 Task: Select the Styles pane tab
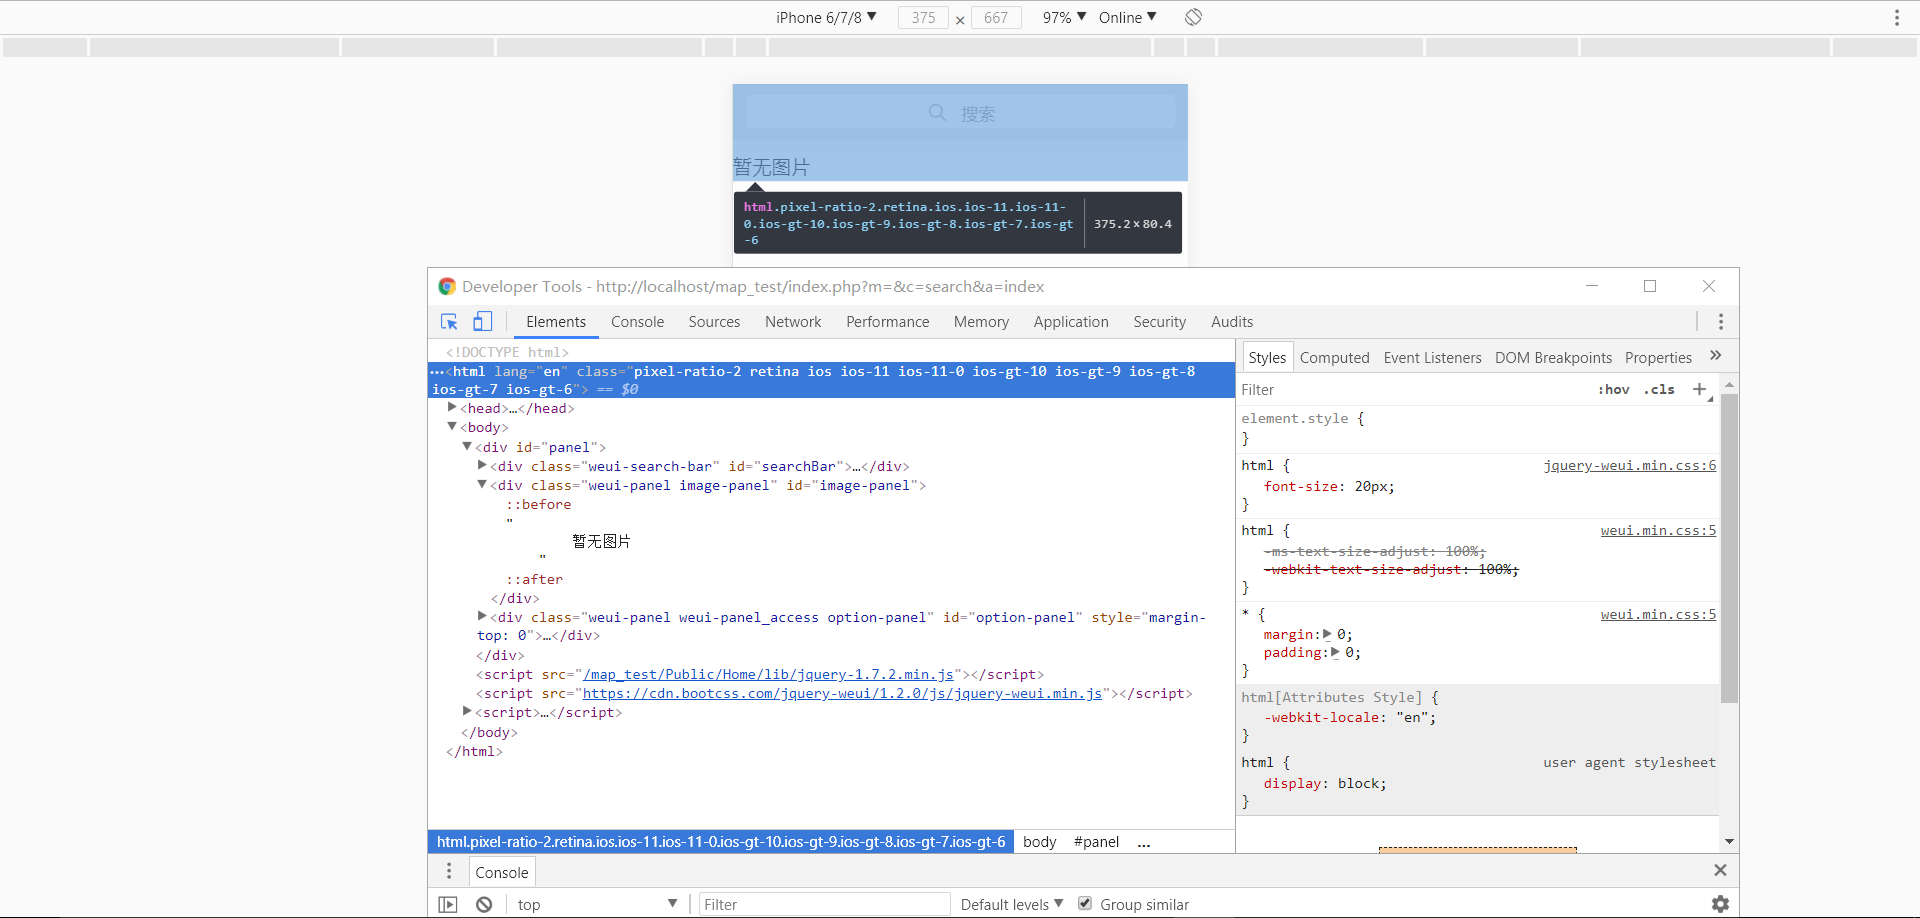pyautogui.click(x=1267, y=357)
